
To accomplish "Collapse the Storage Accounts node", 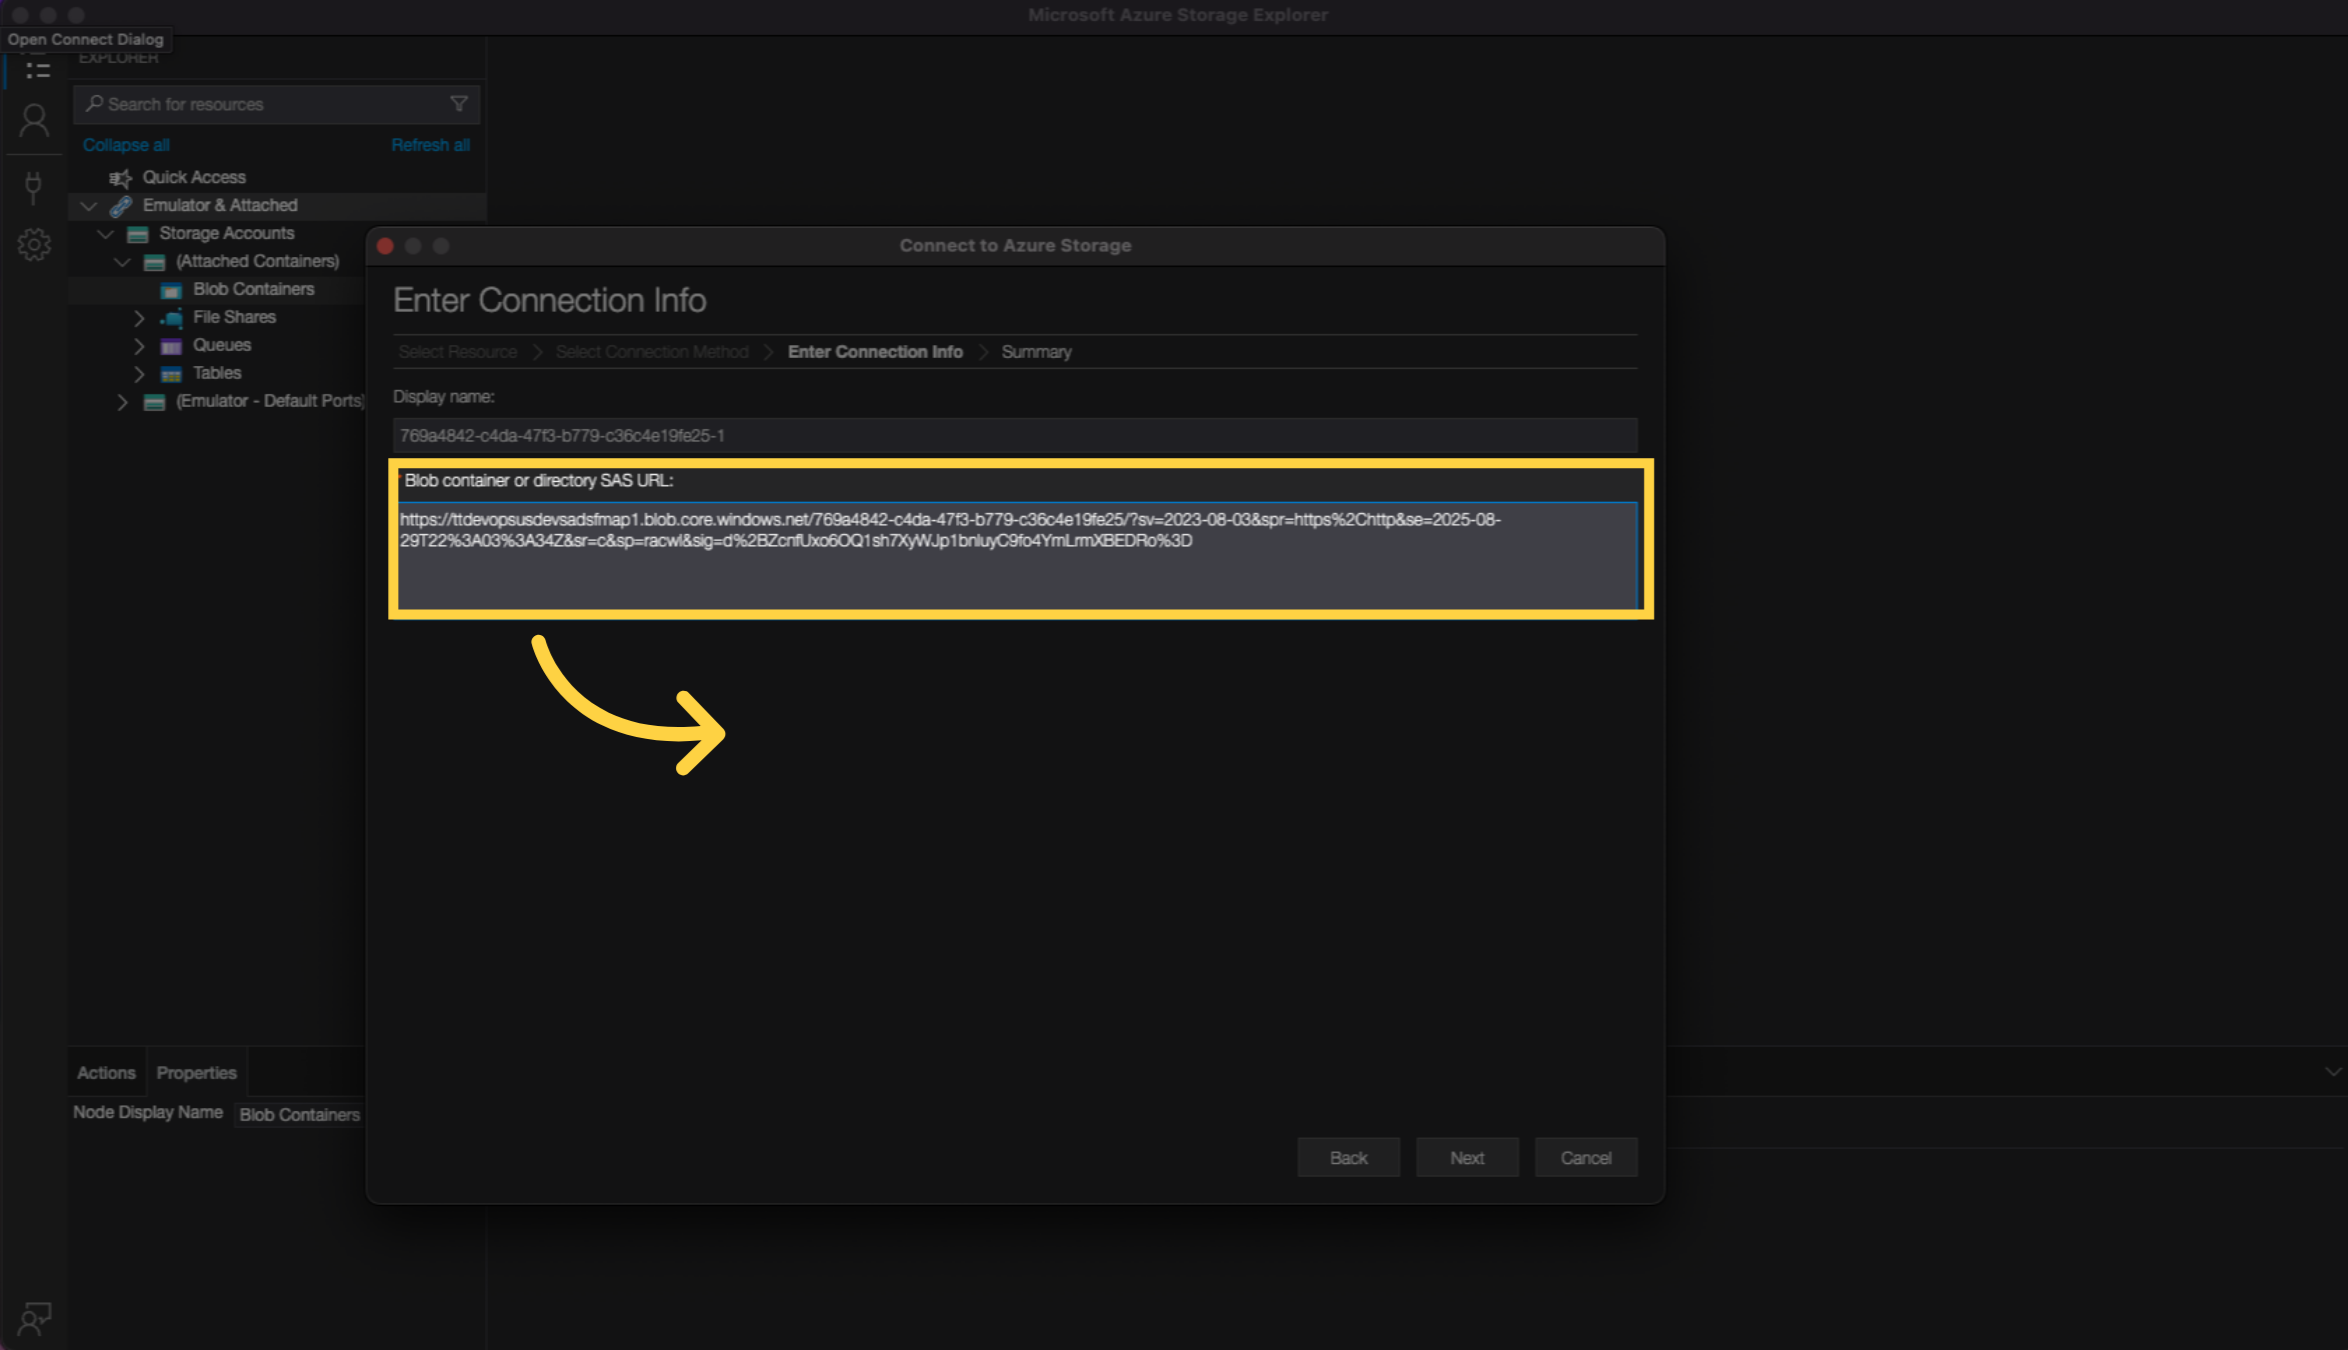I will (x=105, y=234).
